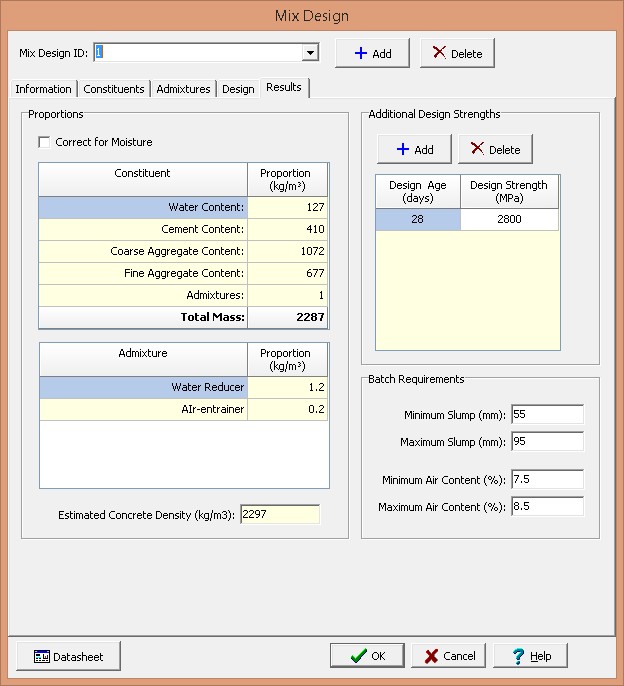624x686 pixels.
Task: Add an additional design strength row
Action: [414, 149]
